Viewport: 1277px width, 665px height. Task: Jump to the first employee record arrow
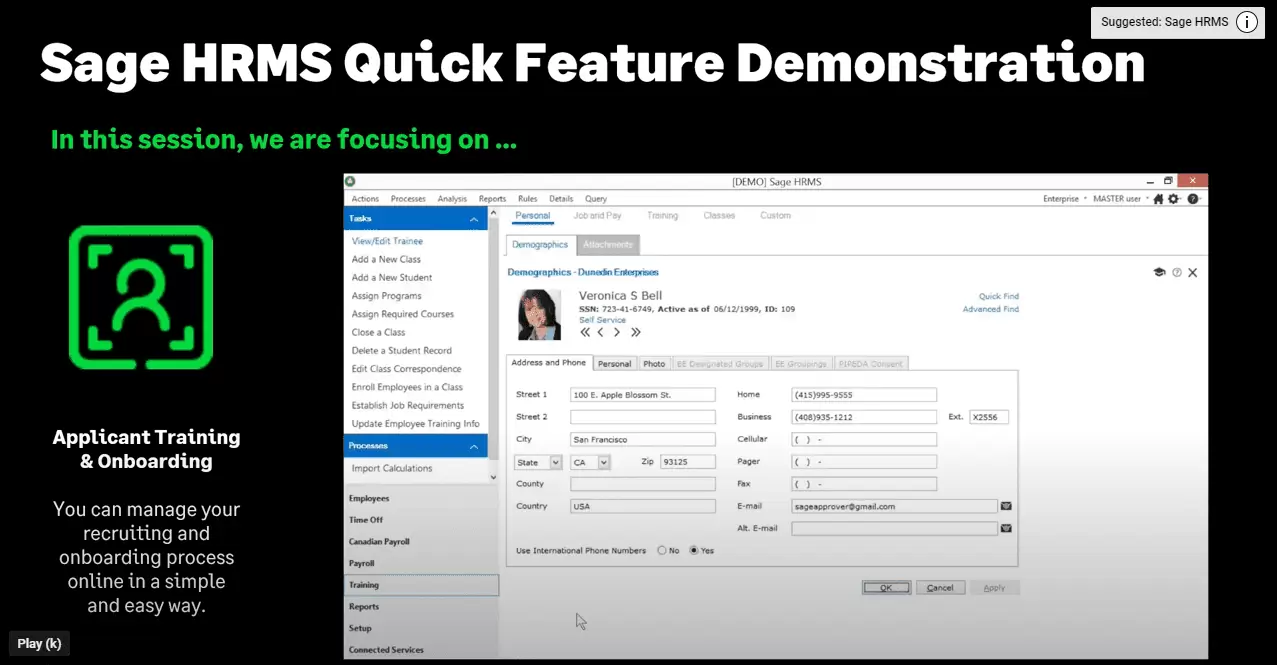[x=585, y=333]
